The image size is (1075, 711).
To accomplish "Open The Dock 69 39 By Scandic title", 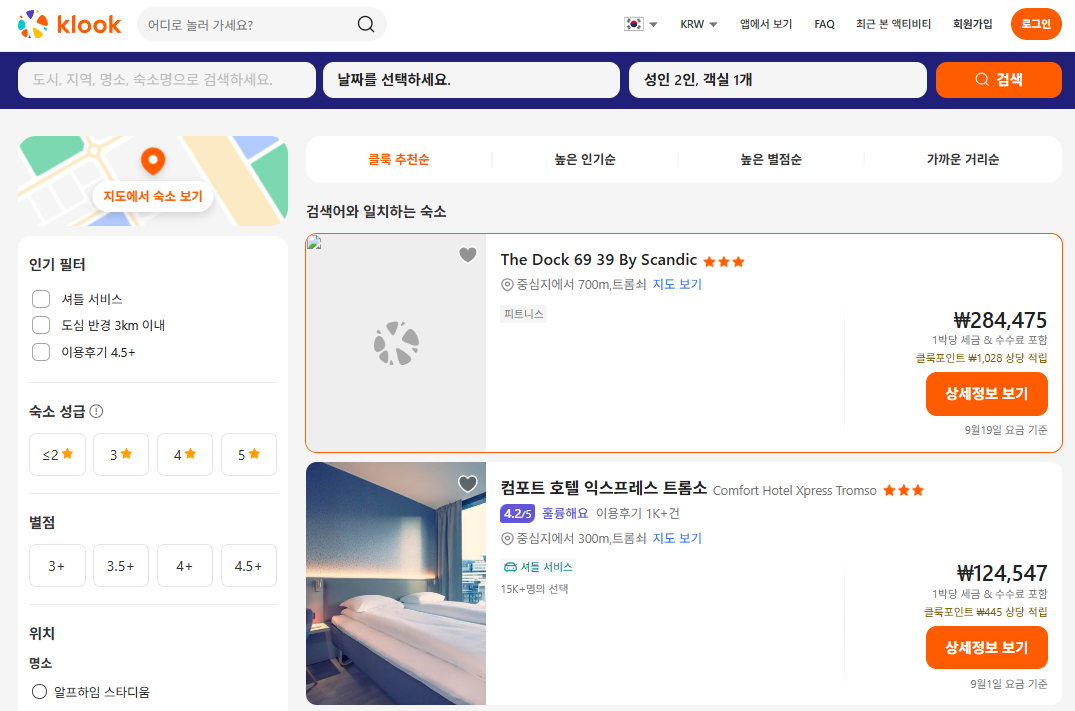I will [x=599, y=260].
